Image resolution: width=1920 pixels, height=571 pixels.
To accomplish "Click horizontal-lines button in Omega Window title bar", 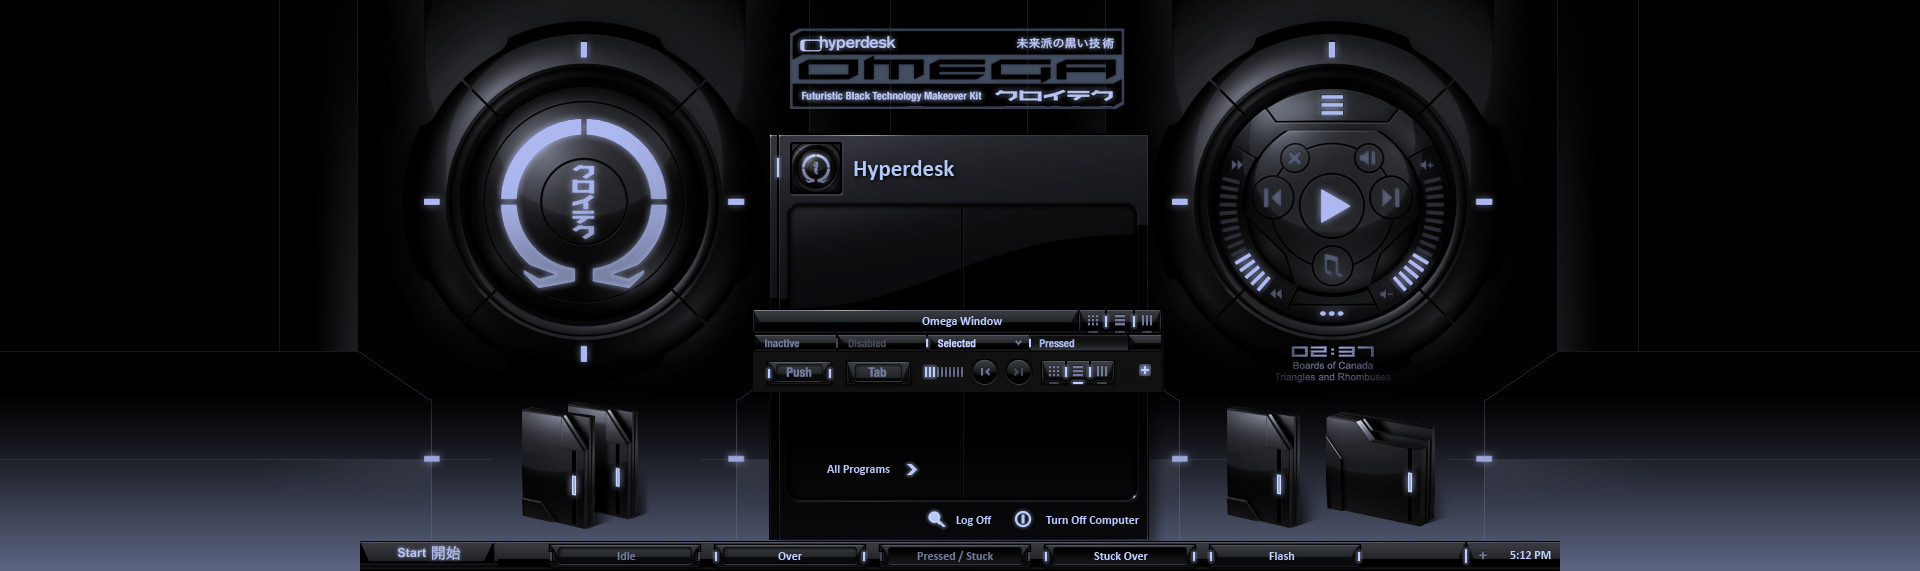I will pyautogui.click(x=1120, y=321).
